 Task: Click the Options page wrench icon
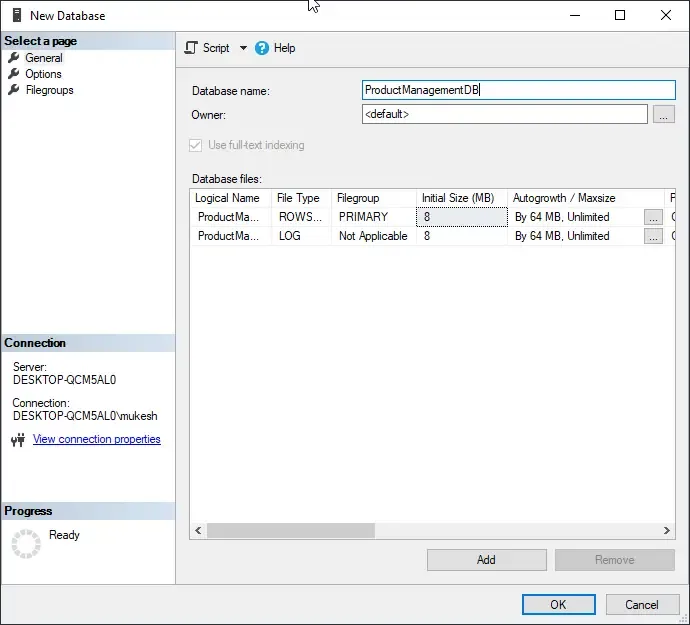coord(14,74)
